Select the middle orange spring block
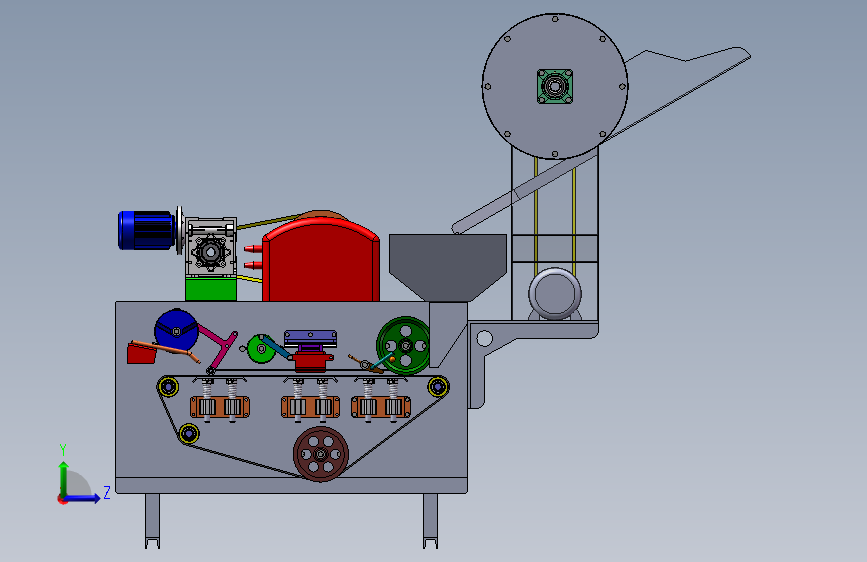Image resolution: width=867 pixels, height=562 pixels. (311, 407)
